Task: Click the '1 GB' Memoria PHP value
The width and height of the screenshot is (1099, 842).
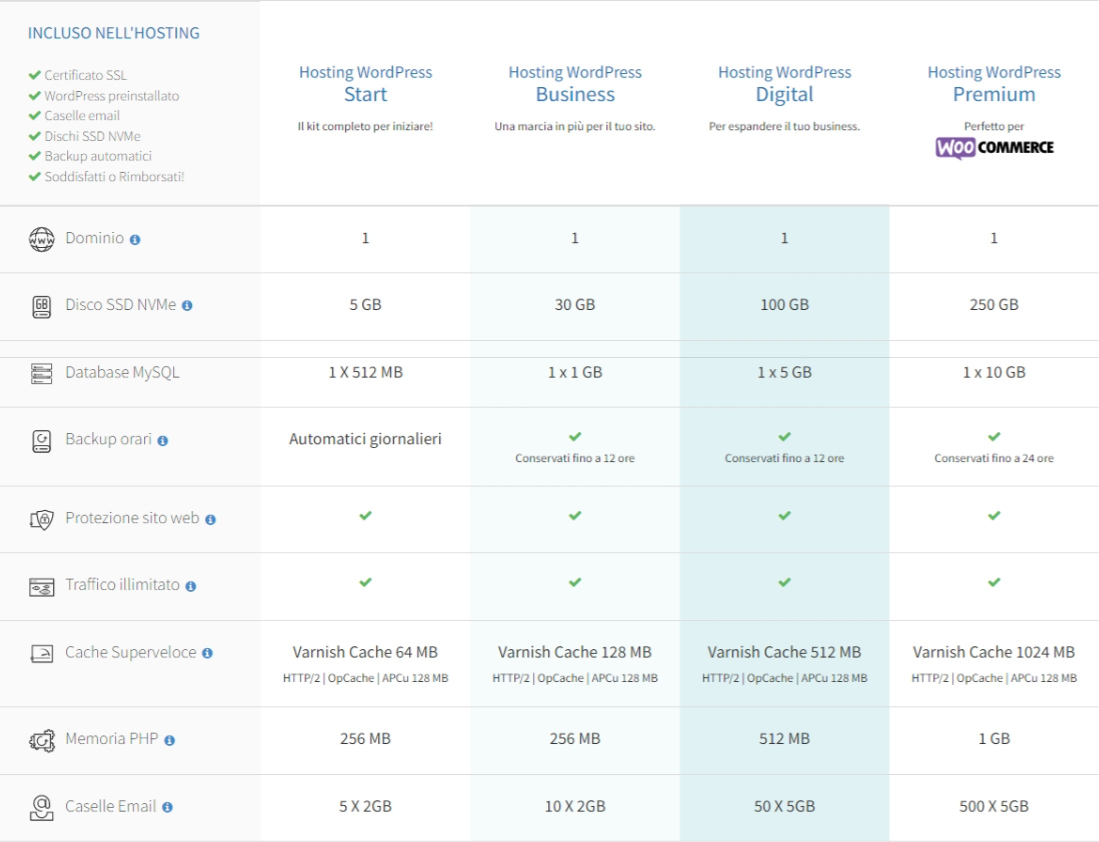Action: pos(994,739)
